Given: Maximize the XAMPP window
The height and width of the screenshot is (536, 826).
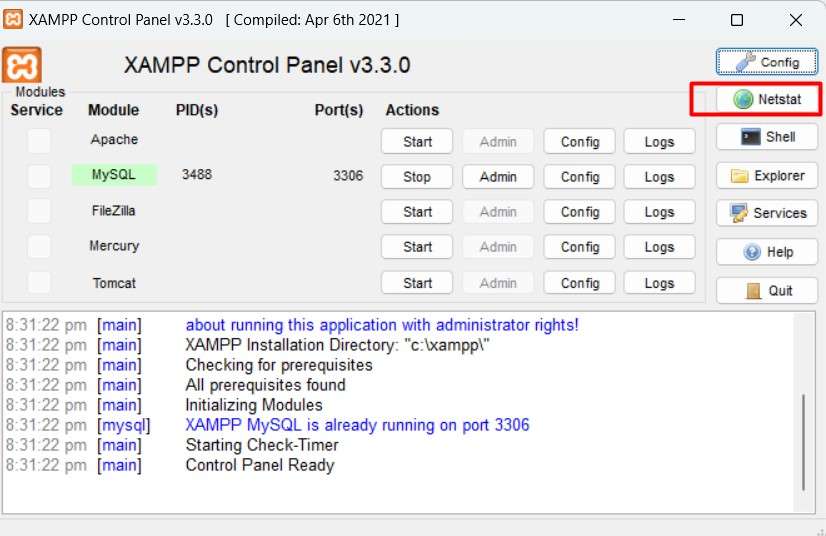Looking at the screenshot, I should pyautogui.click(x=737, y=20).
